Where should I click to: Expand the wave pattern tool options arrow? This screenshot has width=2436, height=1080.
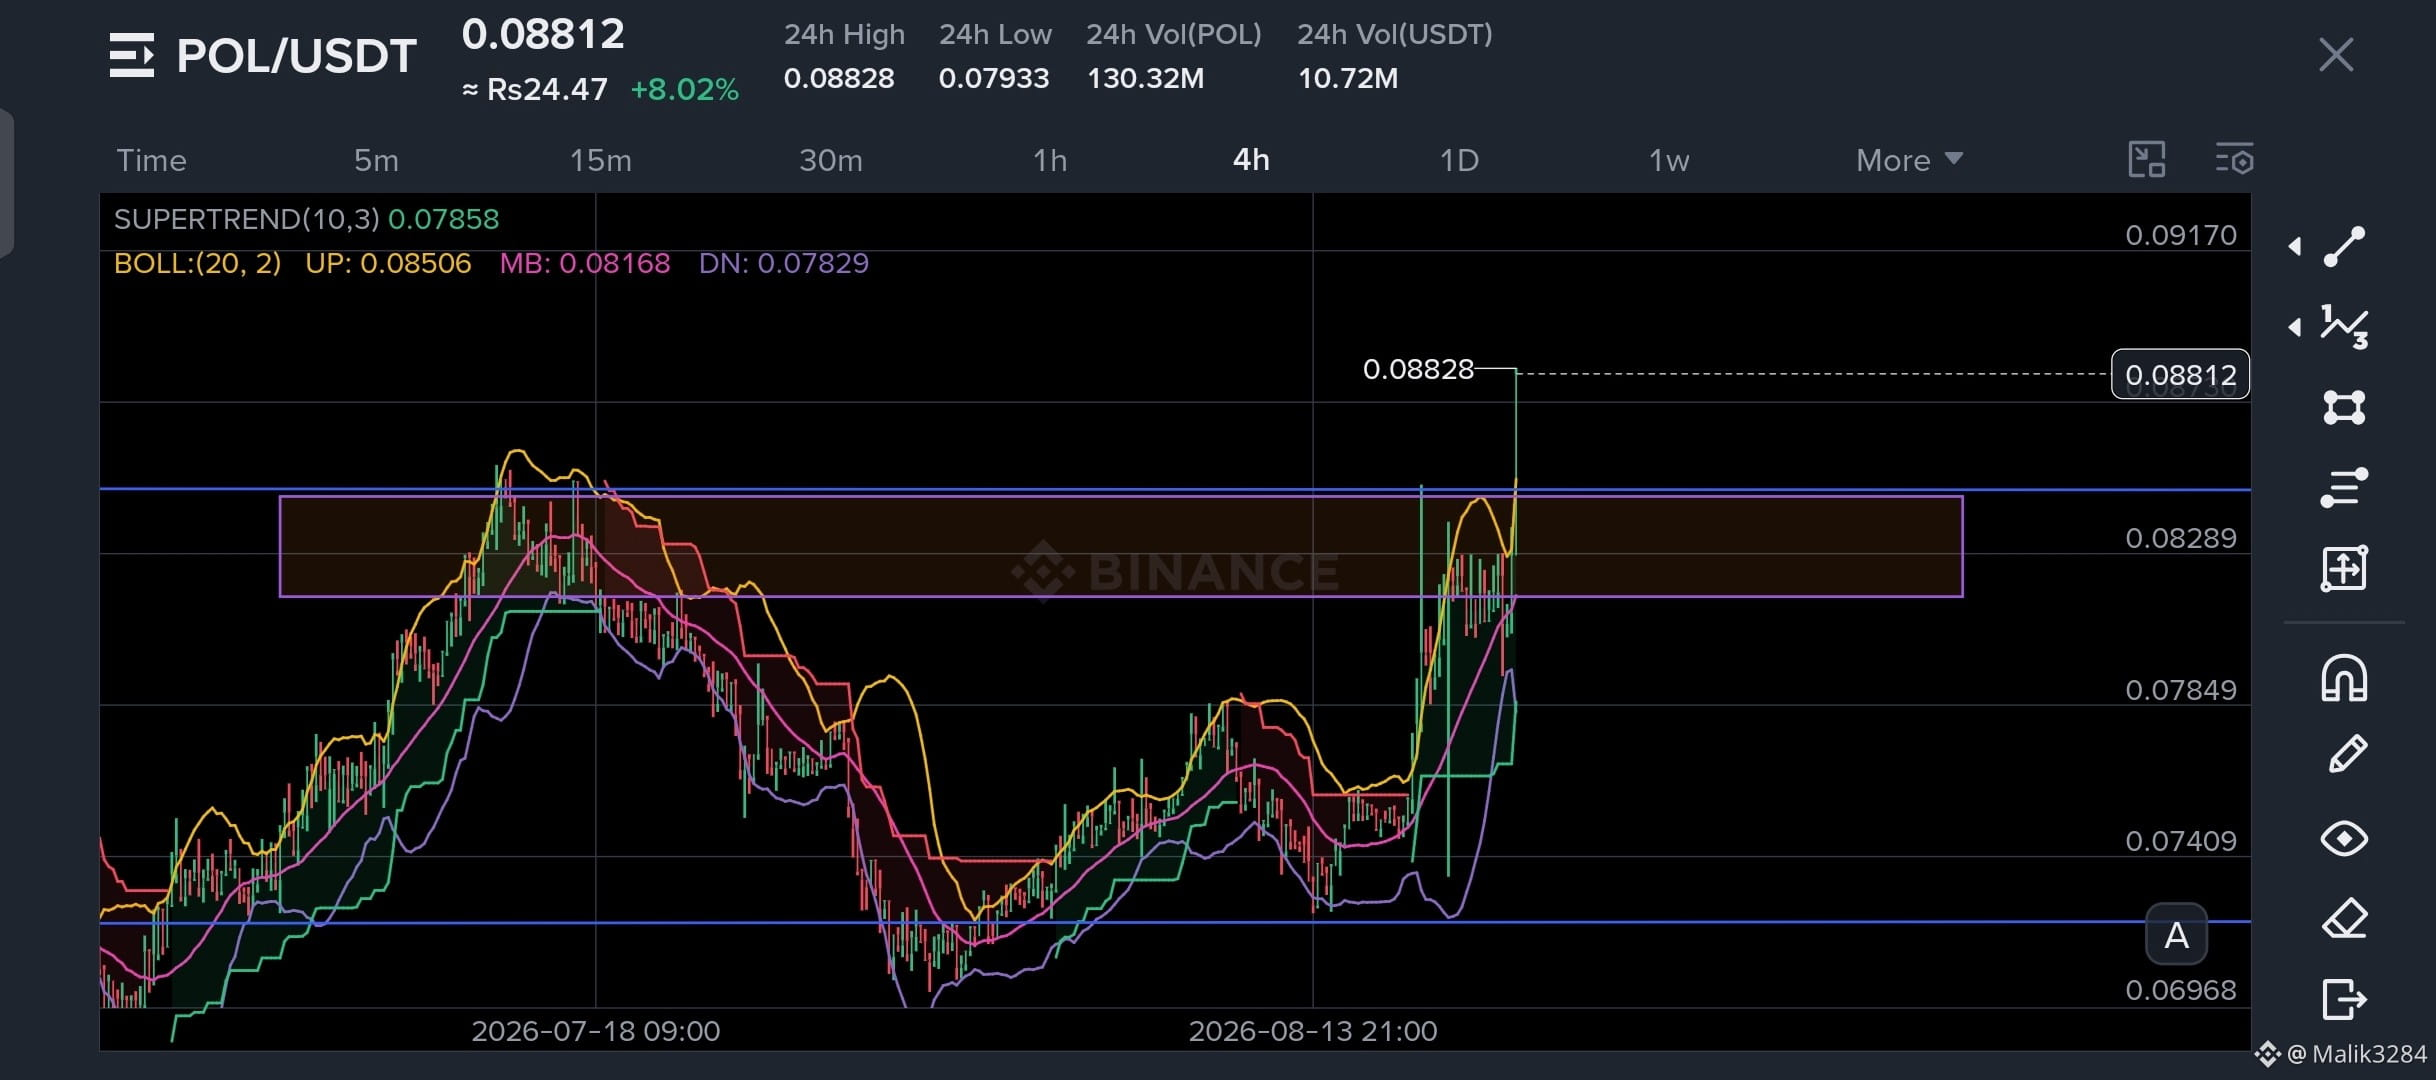click(x=2295, y=327)
